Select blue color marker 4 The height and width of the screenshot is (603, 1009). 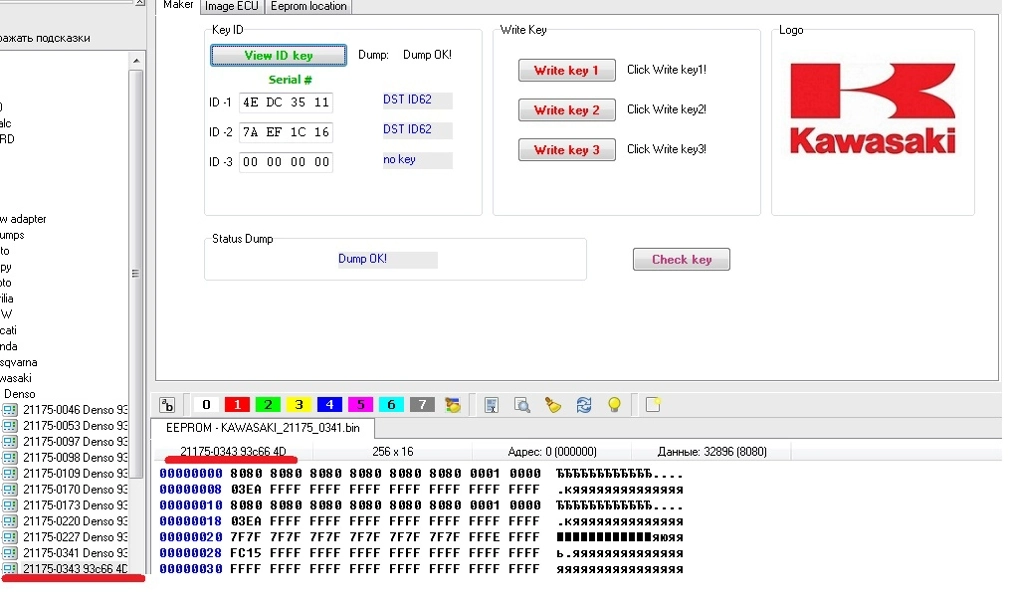point(329,405)
